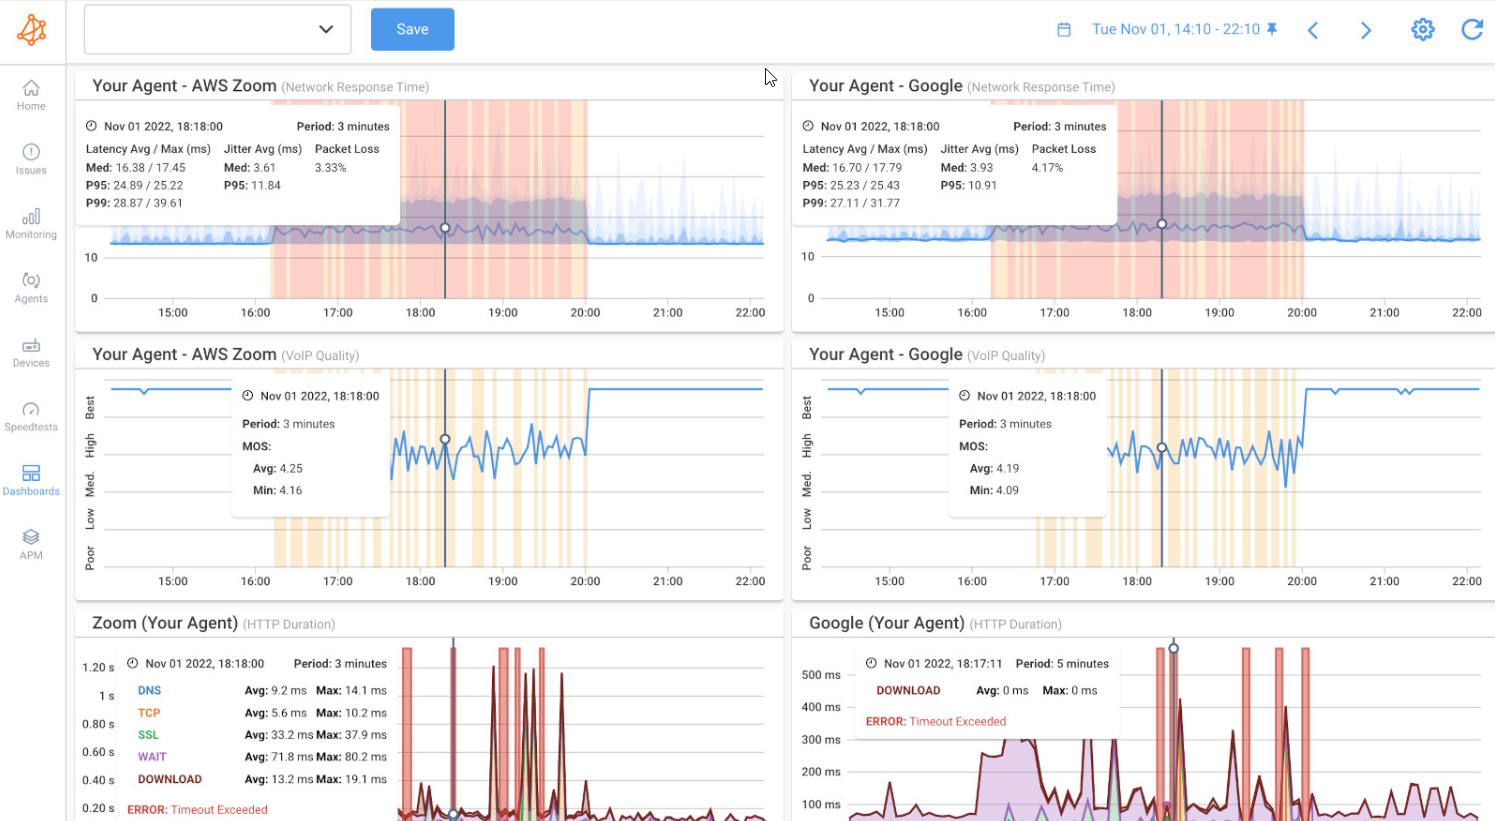1495x821 pixels.
Task: Select the Agents icon in the sidebar
Action: pyautogui.click(x=31, y=288)
